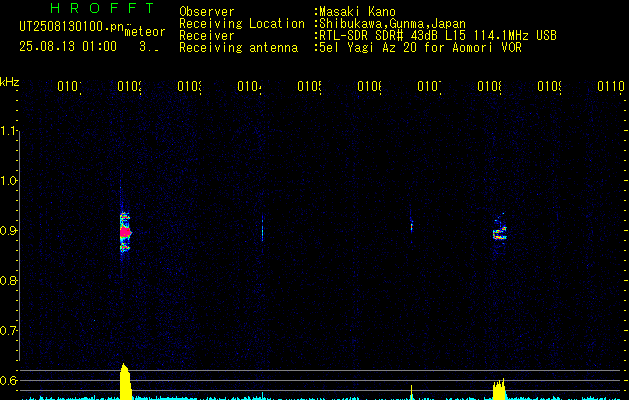Click the wide yellow power peak near 0108

pyautogui.click(x=499, y=389)
